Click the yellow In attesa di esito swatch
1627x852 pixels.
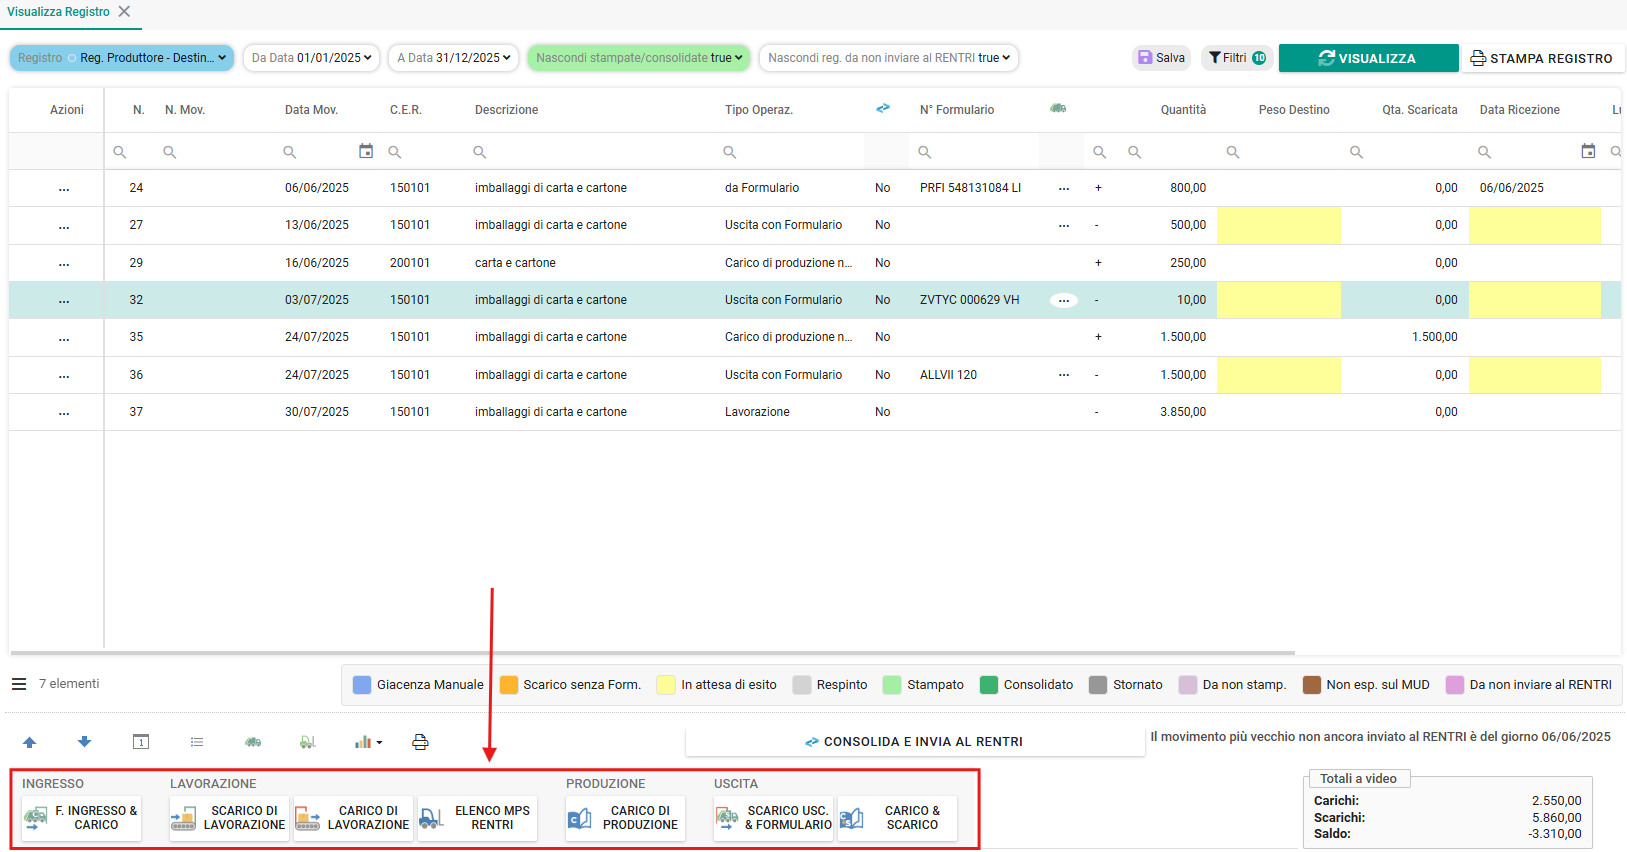pyautogui.click(x=666, y=685)
